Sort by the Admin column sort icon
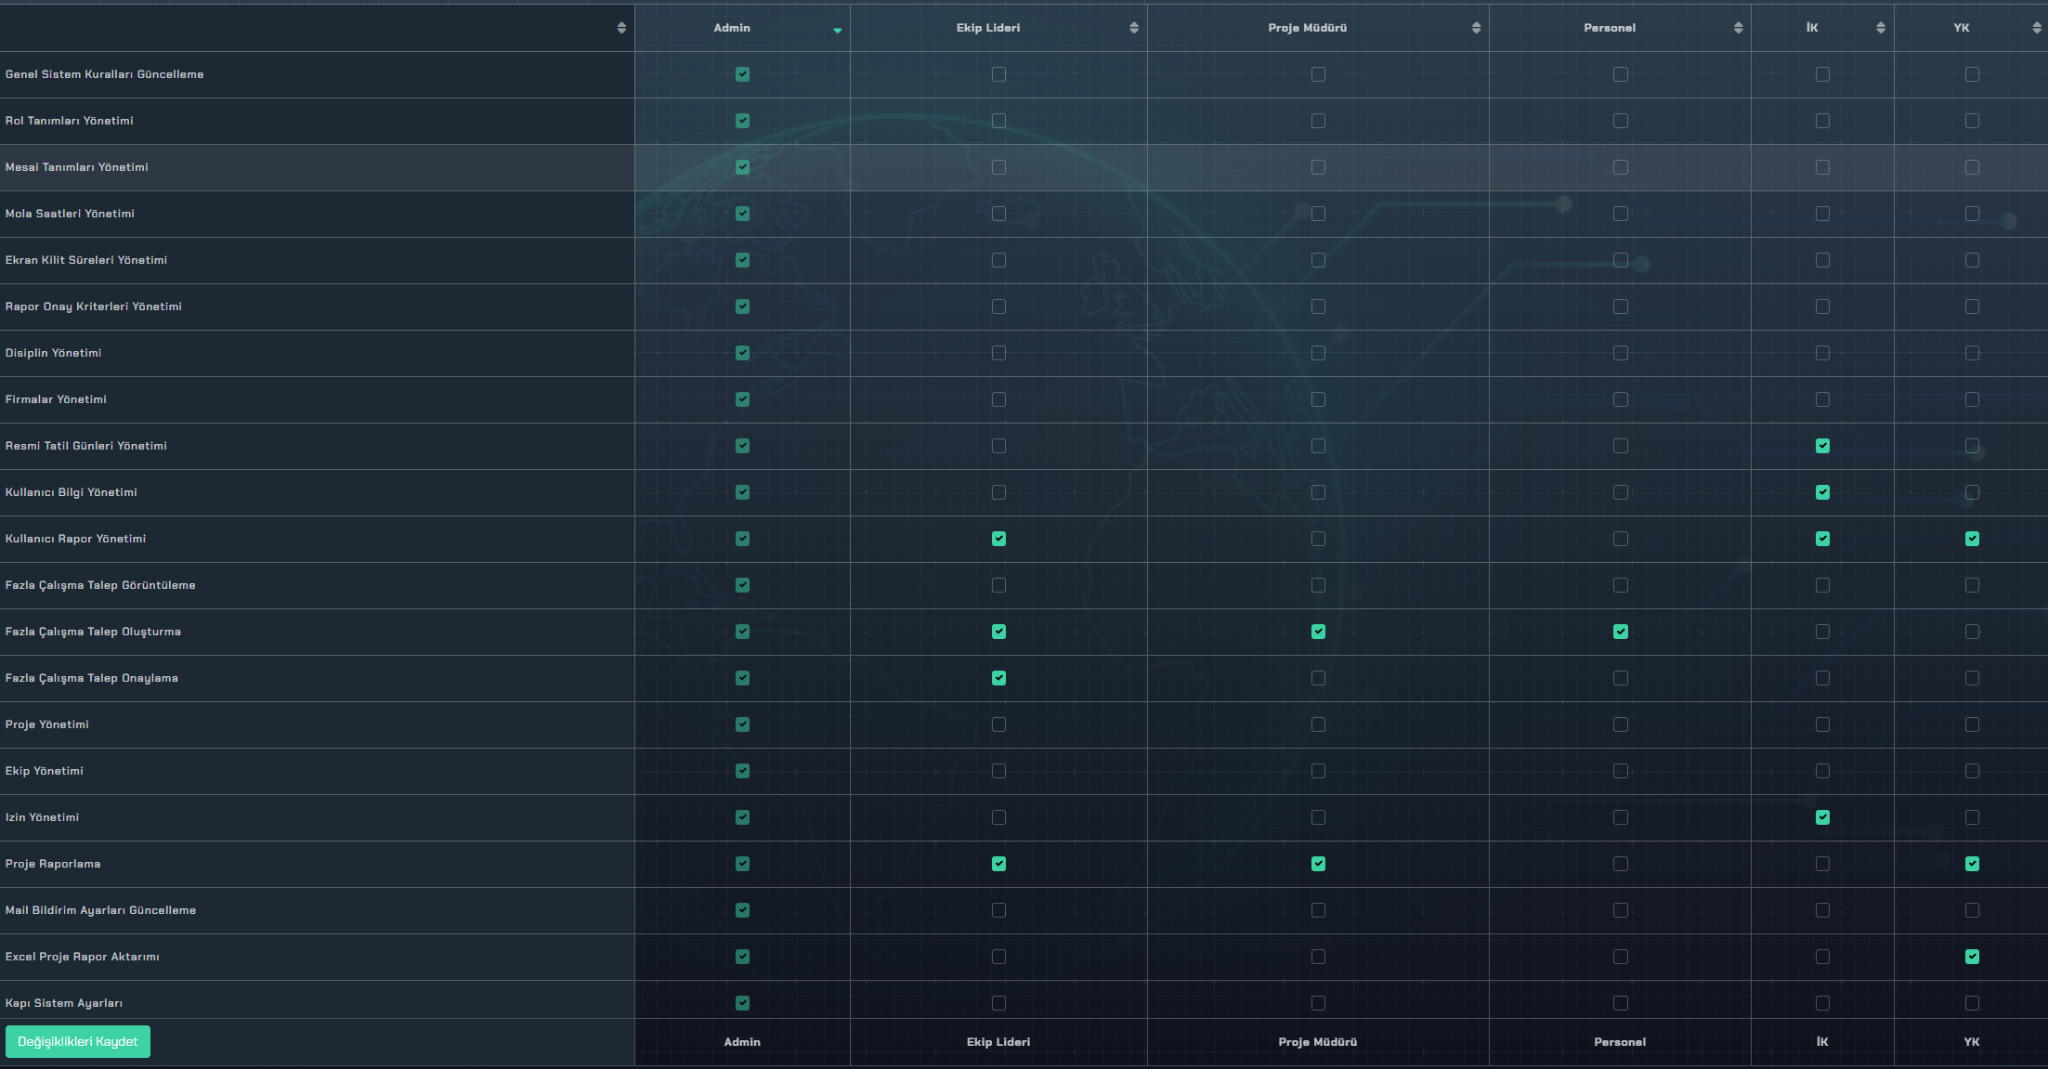 tap(837, 29)
